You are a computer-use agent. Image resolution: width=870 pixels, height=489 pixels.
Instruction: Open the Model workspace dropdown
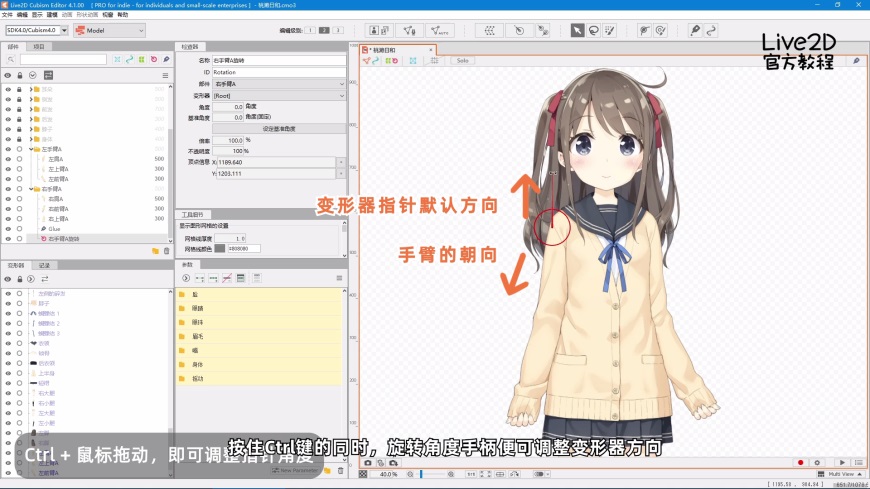(x=110, y=30)
